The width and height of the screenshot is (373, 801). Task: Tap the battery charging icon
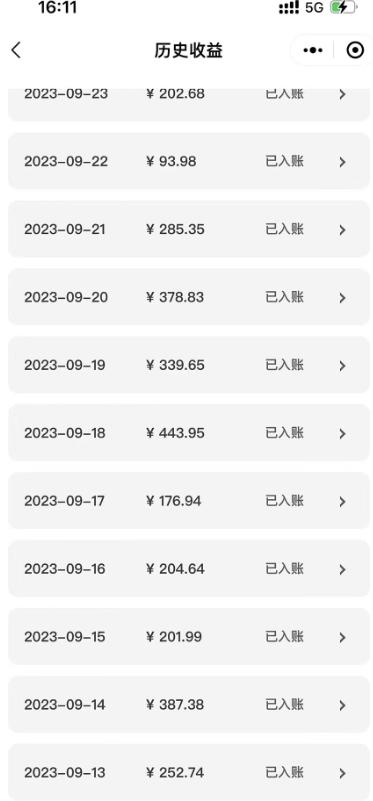tap(343, 8)
